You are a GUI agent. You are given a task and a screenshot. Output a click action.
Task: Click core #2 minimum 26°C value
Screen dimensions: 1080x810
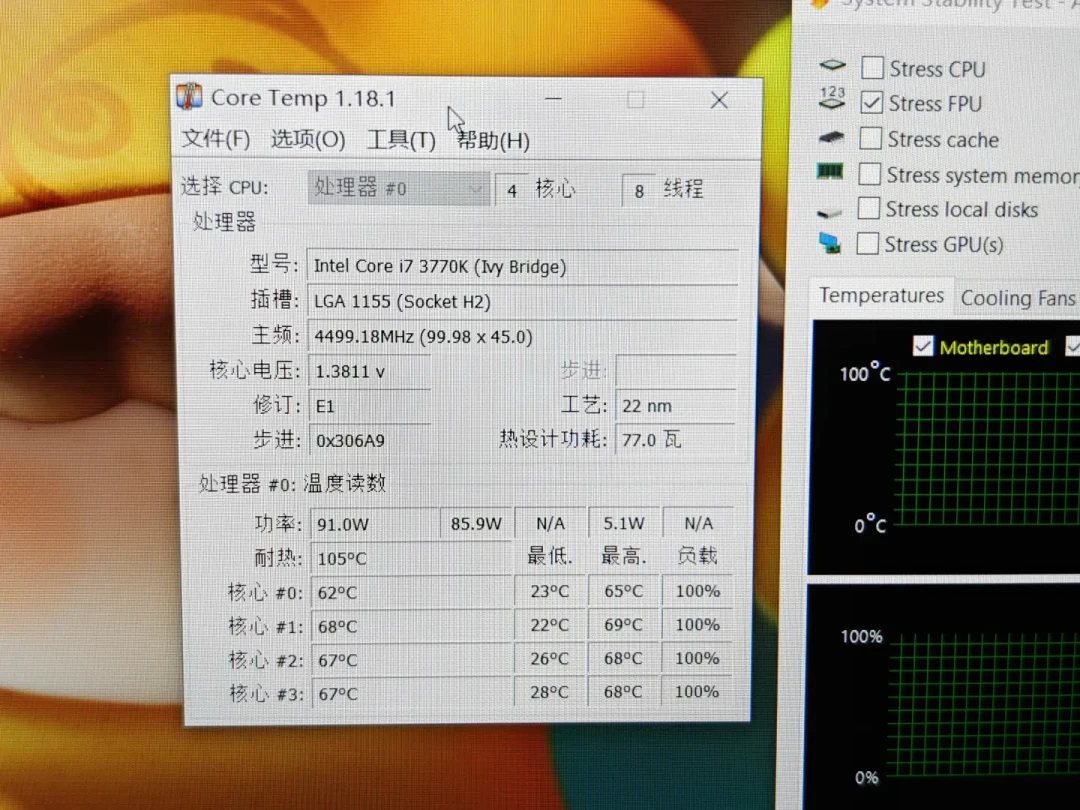coord(549,658)
